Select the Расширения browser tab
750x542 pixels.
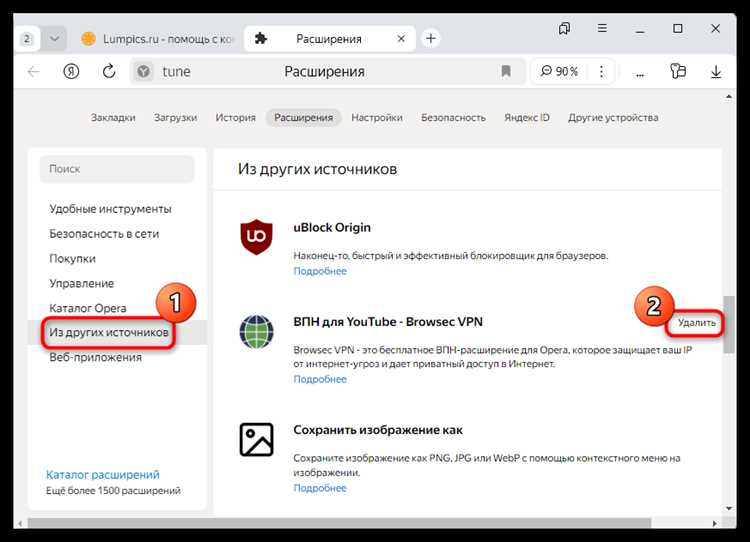click(x=329, y=39)
